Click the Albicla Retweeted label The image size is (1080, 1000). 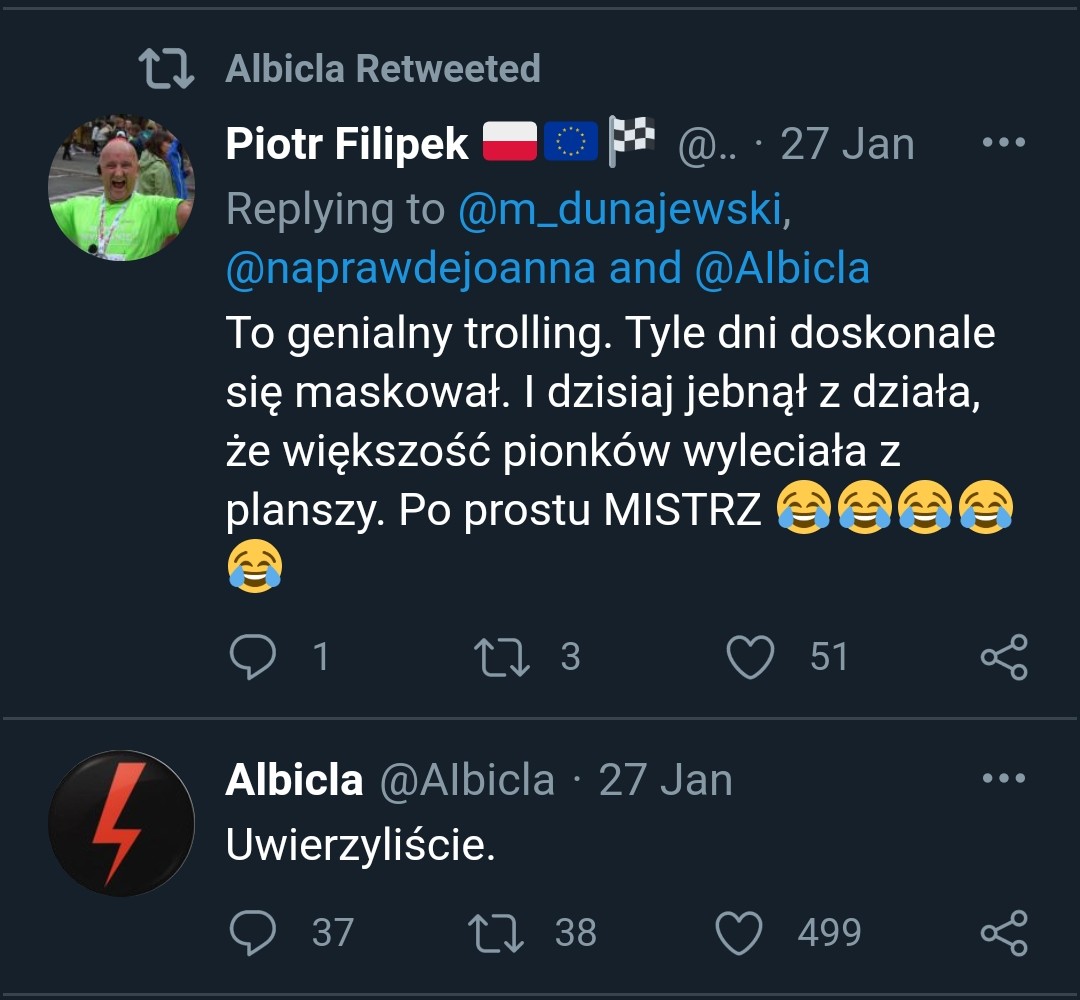click(x=383, y=69)
